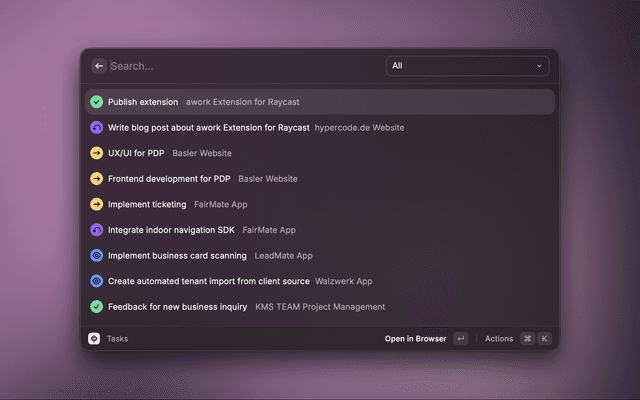Open the All filter dropdown
Screen dimensions: 640x400
pos(466,66)
